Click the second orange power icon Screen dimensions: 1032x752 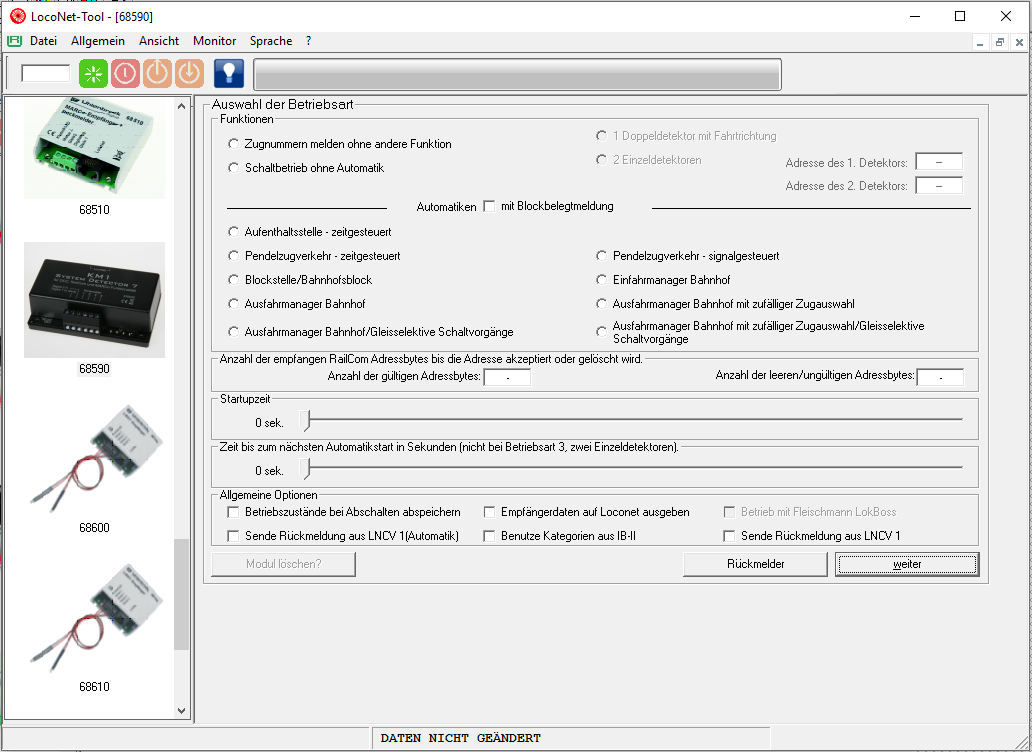point(189,74)
